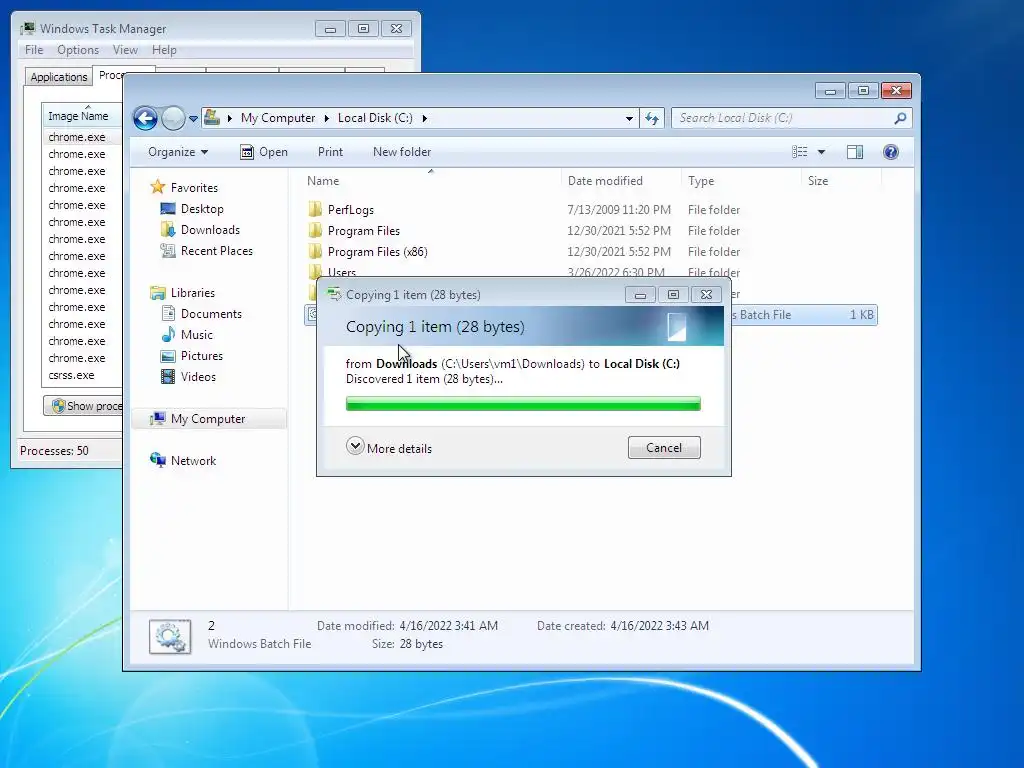Select the csrss.exe process
The height and width of the screenshot is (768, 1024).
[71, 376]
